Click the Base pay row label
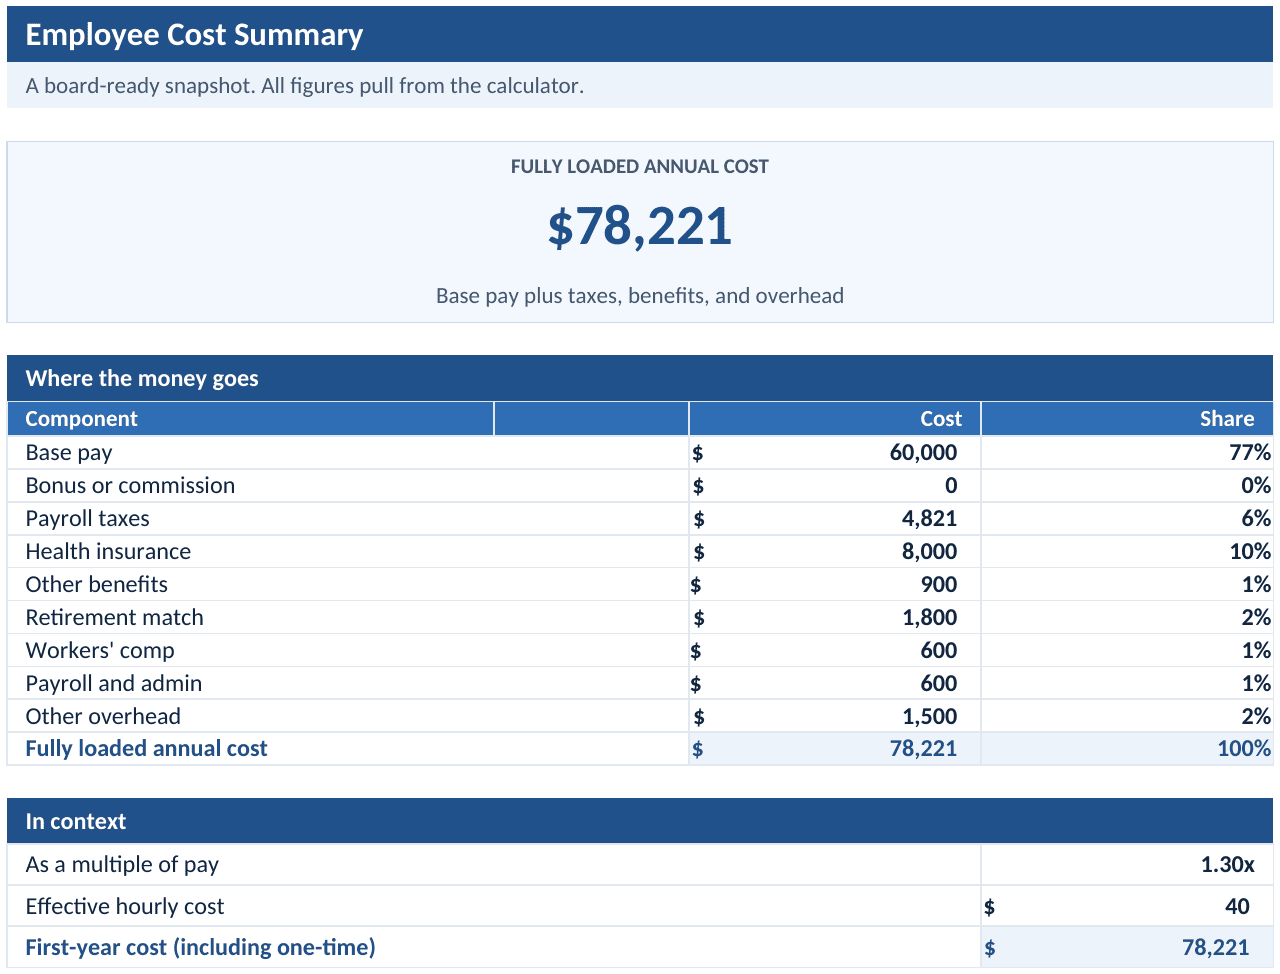Viewport: 1280px width, 974px height. pos(69,452)
